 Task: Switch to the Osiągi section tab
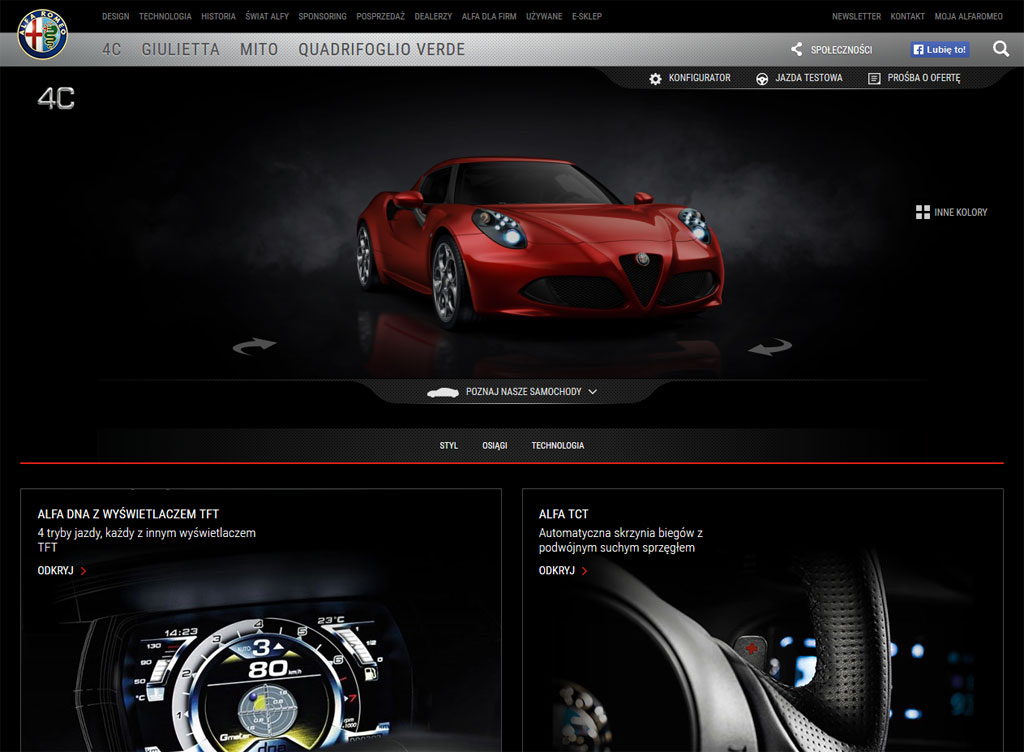494,445
